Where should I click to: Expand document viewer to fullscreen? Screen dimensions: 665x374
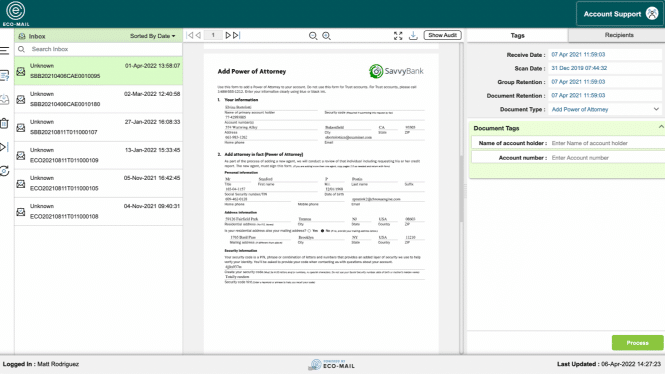click(x=398, y=36)
